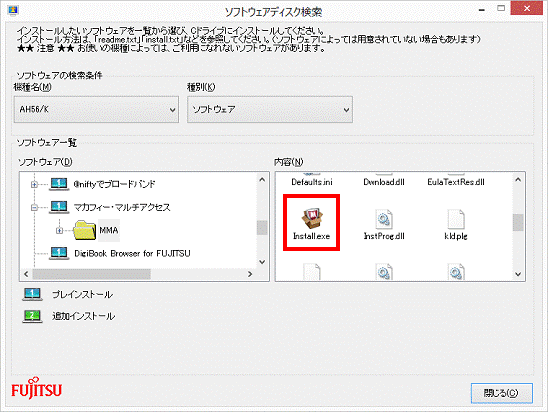548x412 pixels.
Task: Click the @niftyでブロードバンド computer icon
Action: pyautogui.click(x=59, y=184)
